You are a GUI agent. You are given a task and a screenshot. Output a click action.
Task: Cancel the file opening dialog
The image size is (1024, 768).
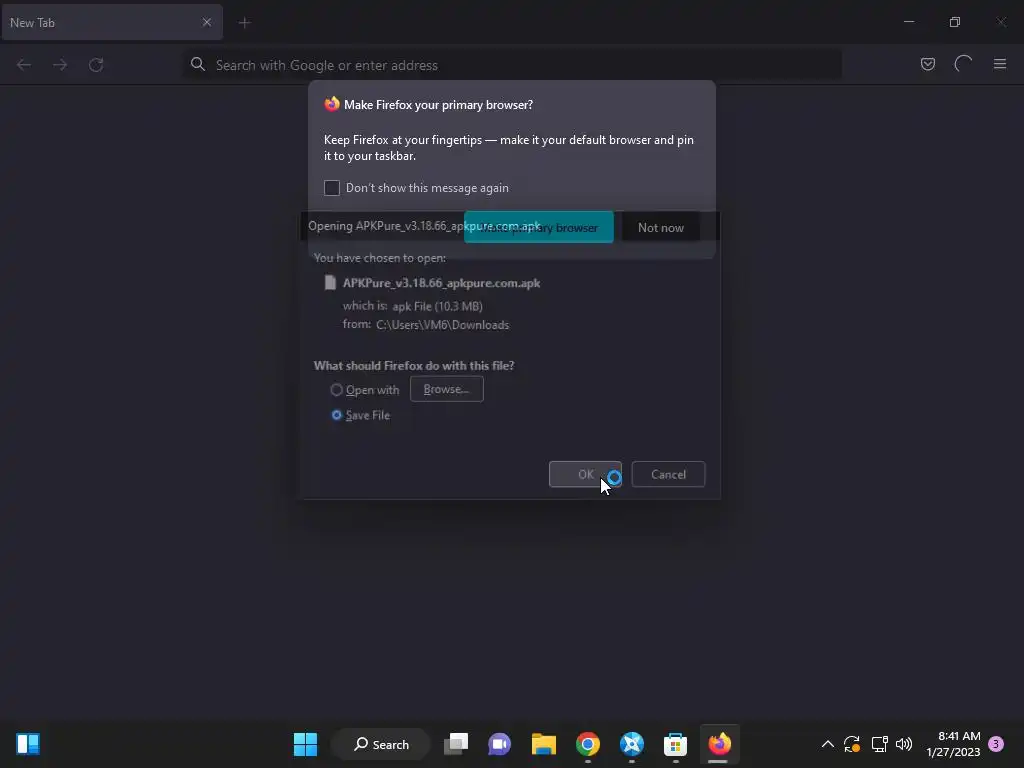pos(668,474)
